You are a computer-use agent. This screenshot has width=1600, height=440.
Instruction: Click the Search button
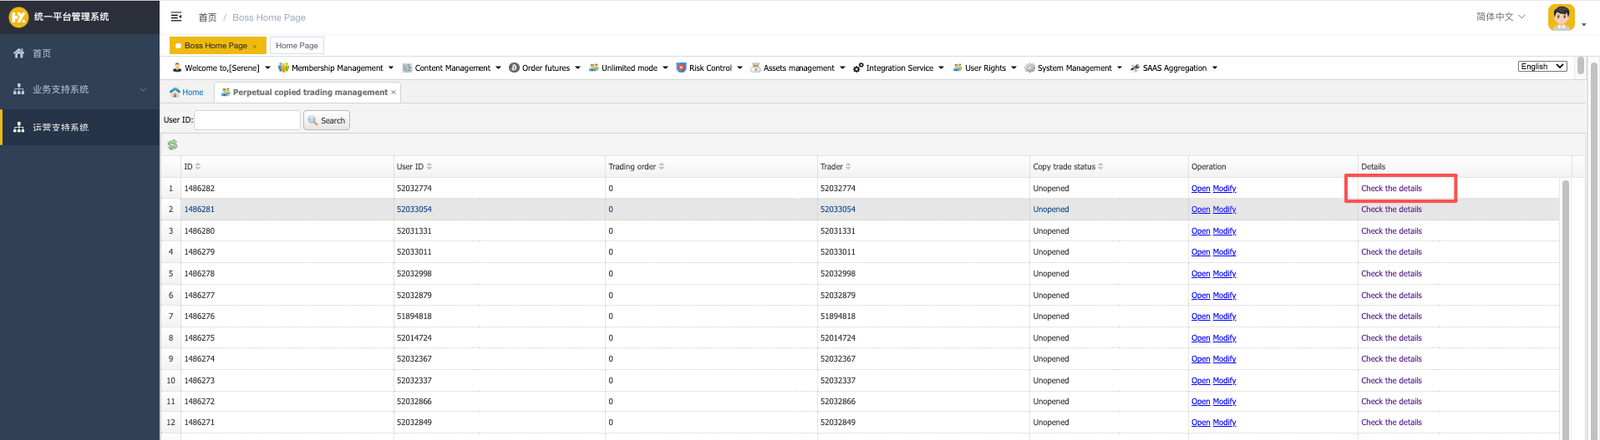click(x=326, y=121)
